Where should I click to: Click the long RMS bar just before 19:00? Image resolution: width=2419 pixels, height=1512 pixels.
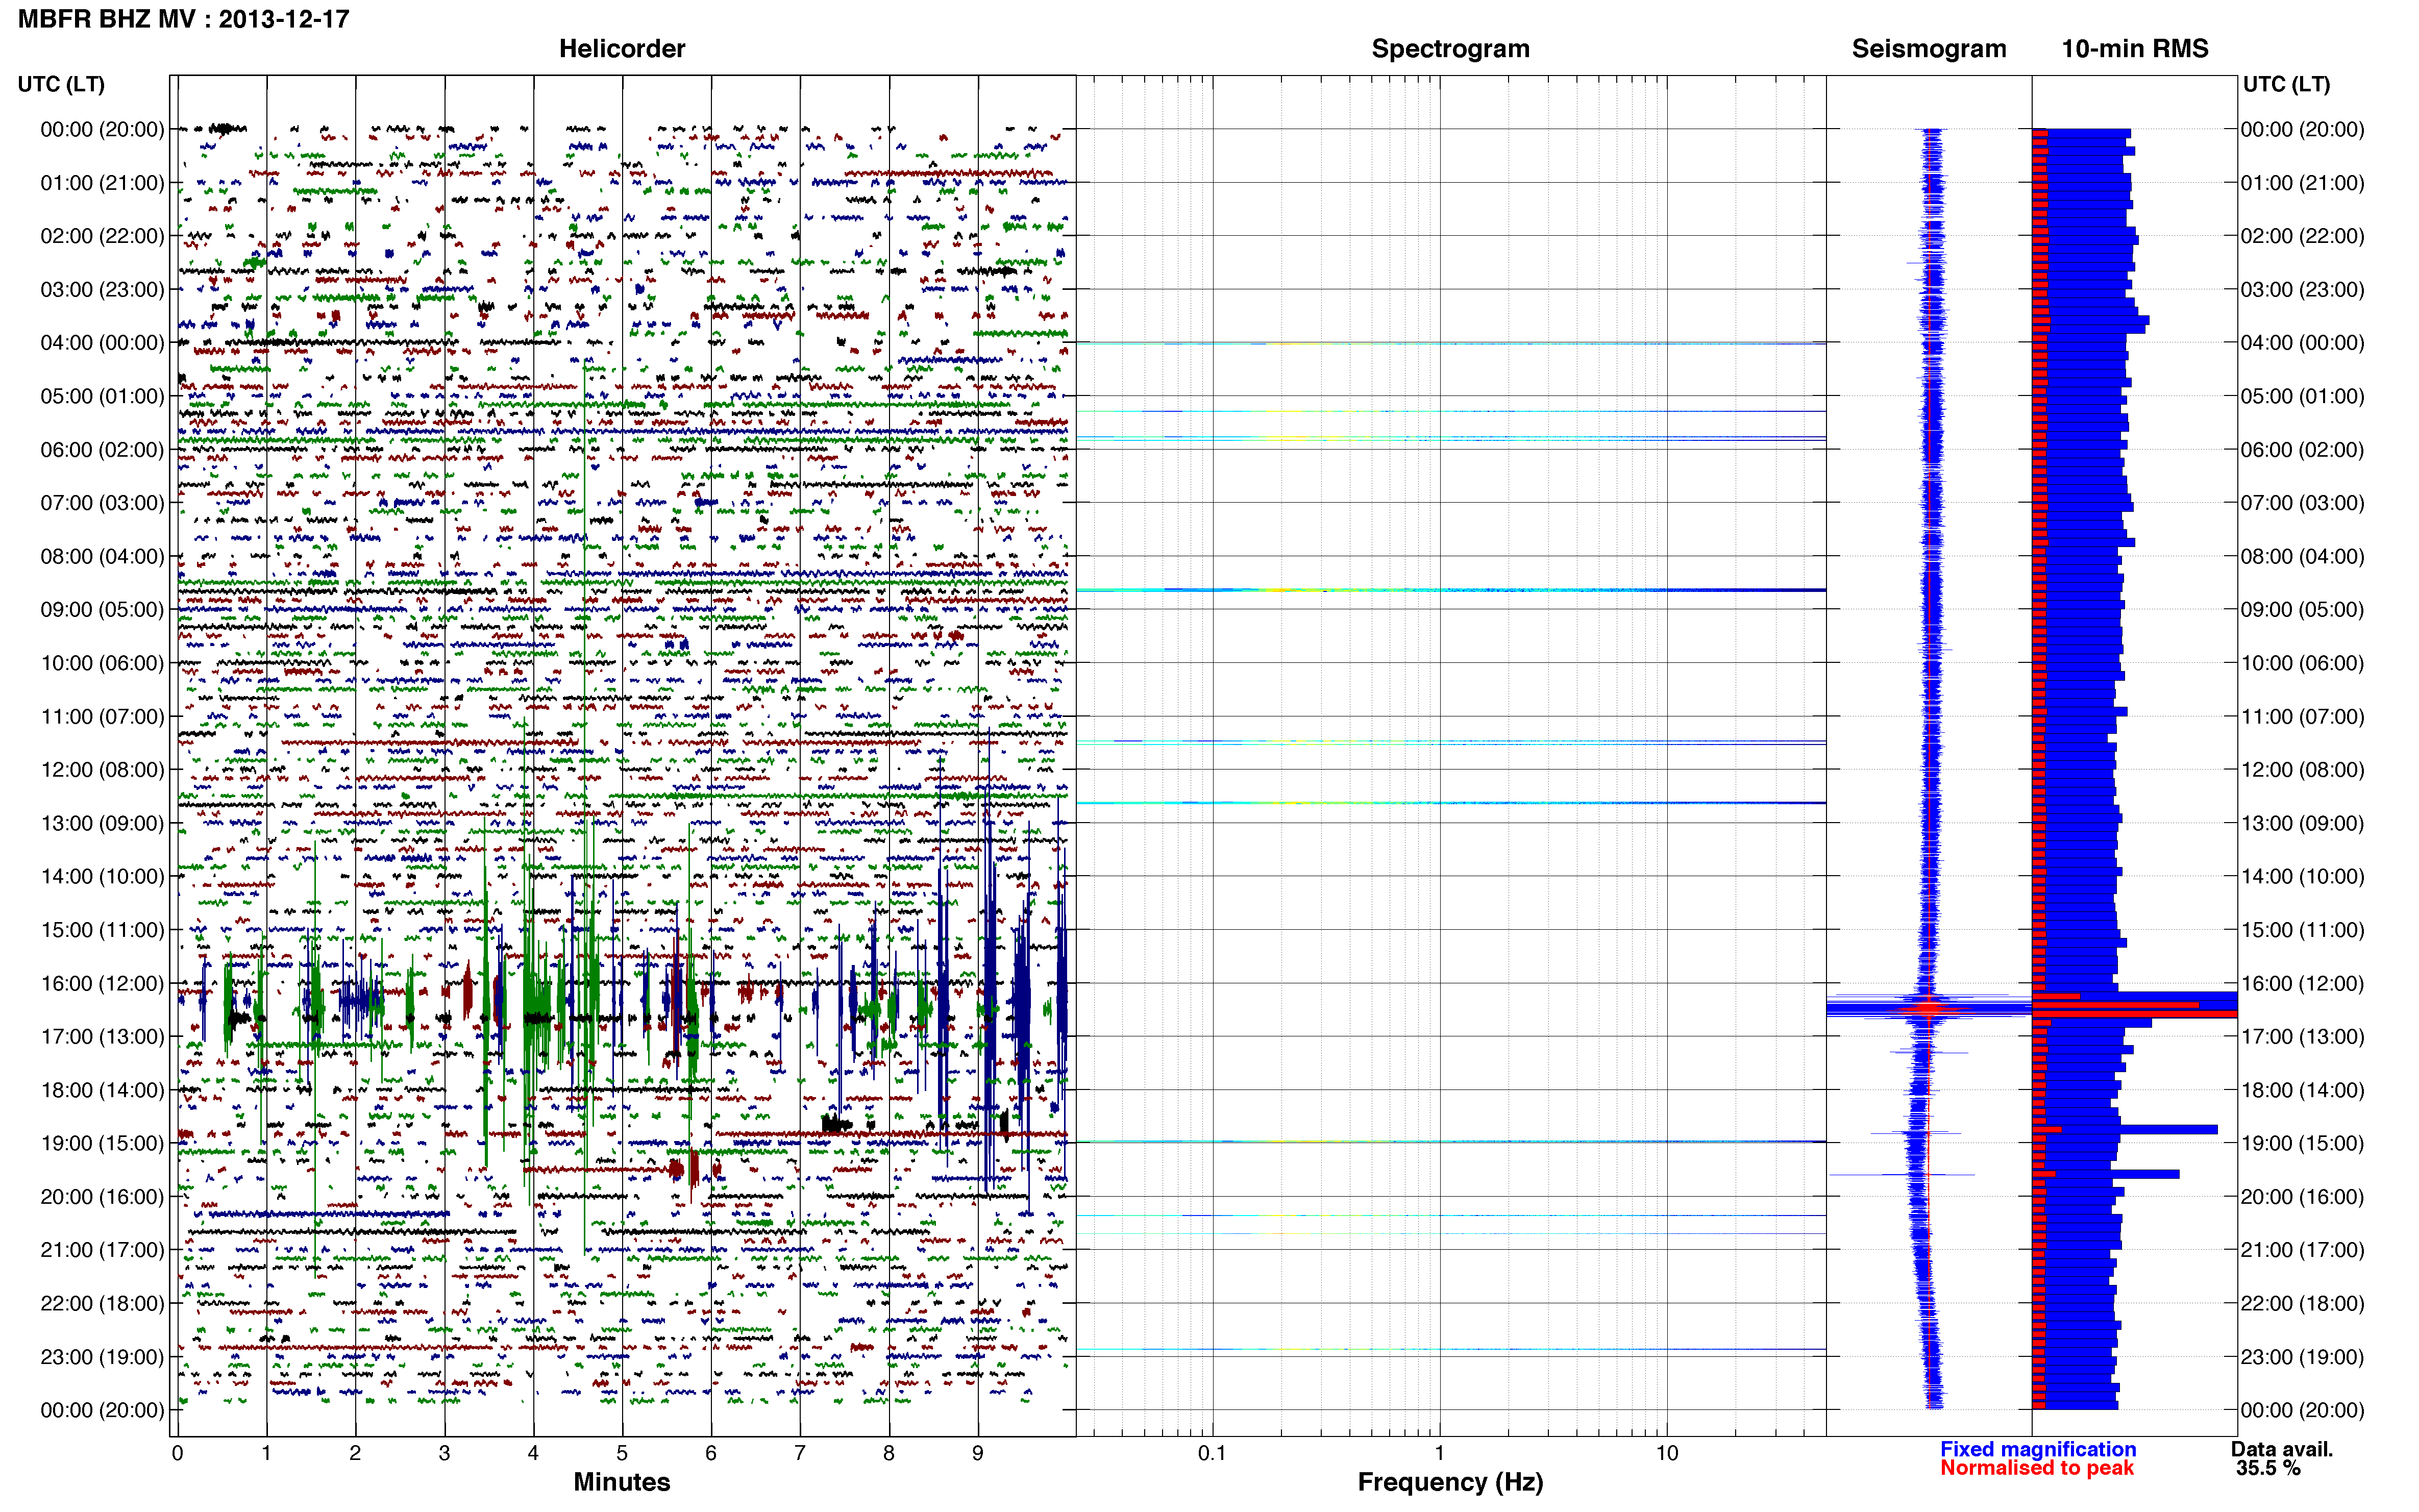pos(2125,1129)
